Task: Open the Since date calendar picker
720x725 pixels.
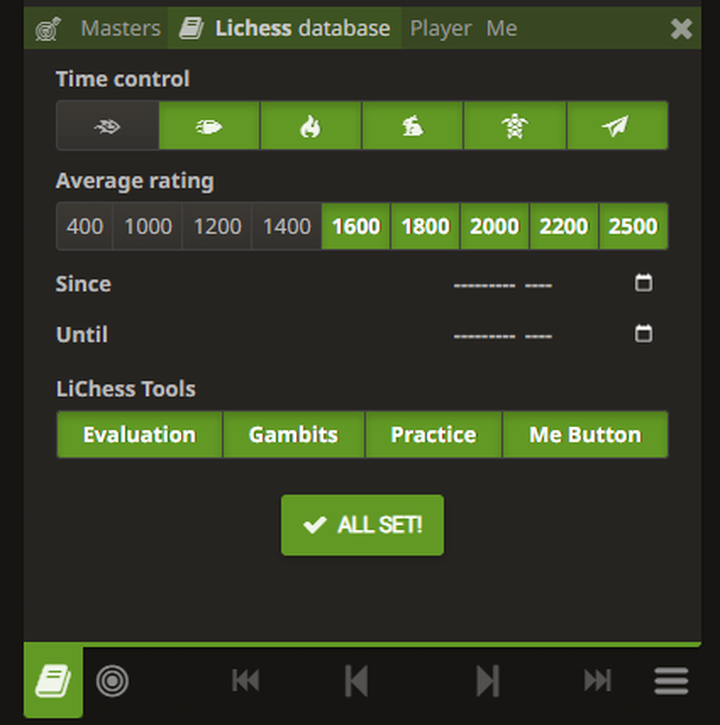Action: 643,283
